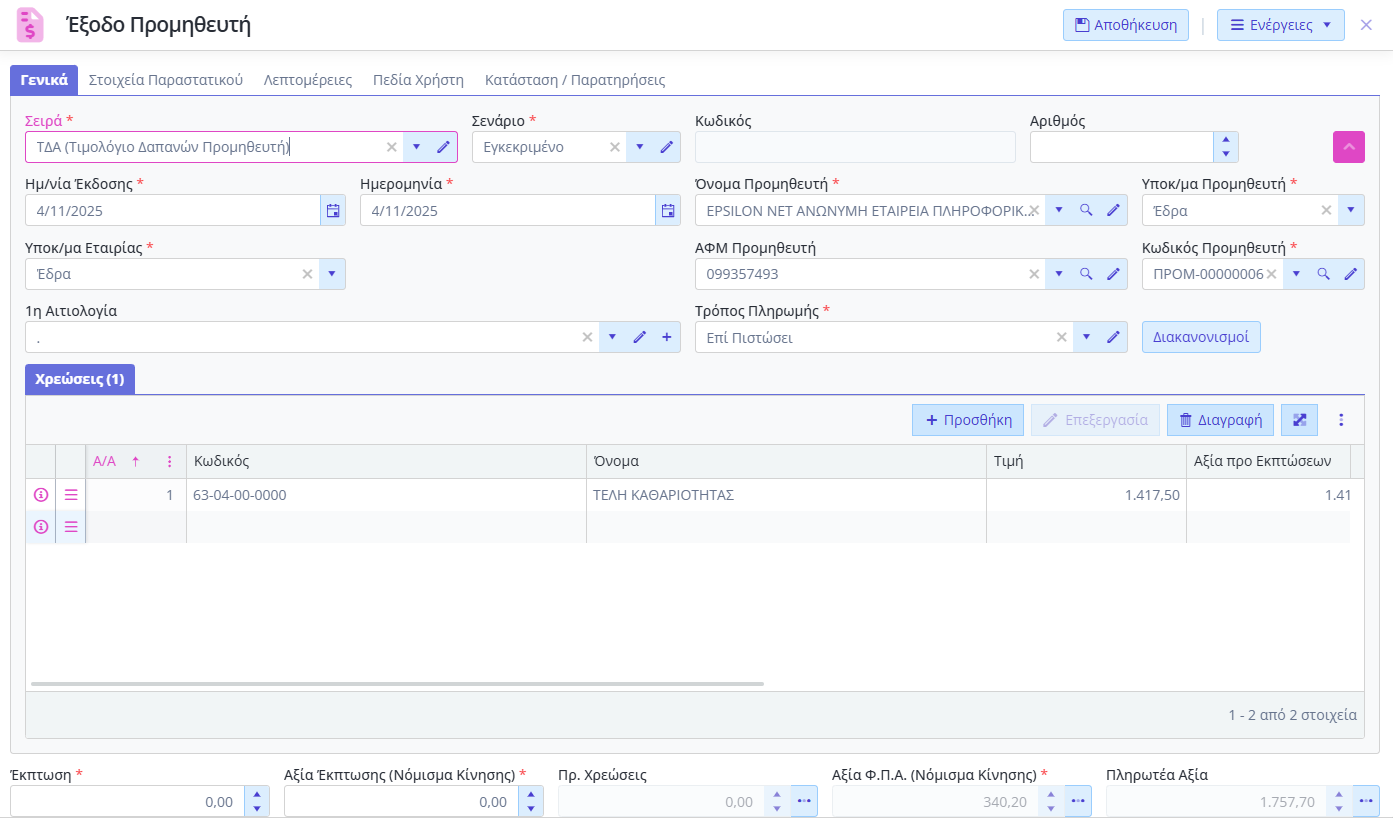Click the Έκπτωση input field

[x=126, y=802]
